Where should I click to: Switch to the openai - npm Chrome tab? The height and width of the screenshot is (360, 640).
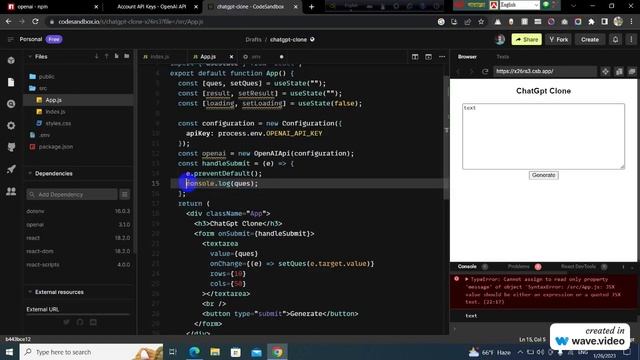pos(51,7)
